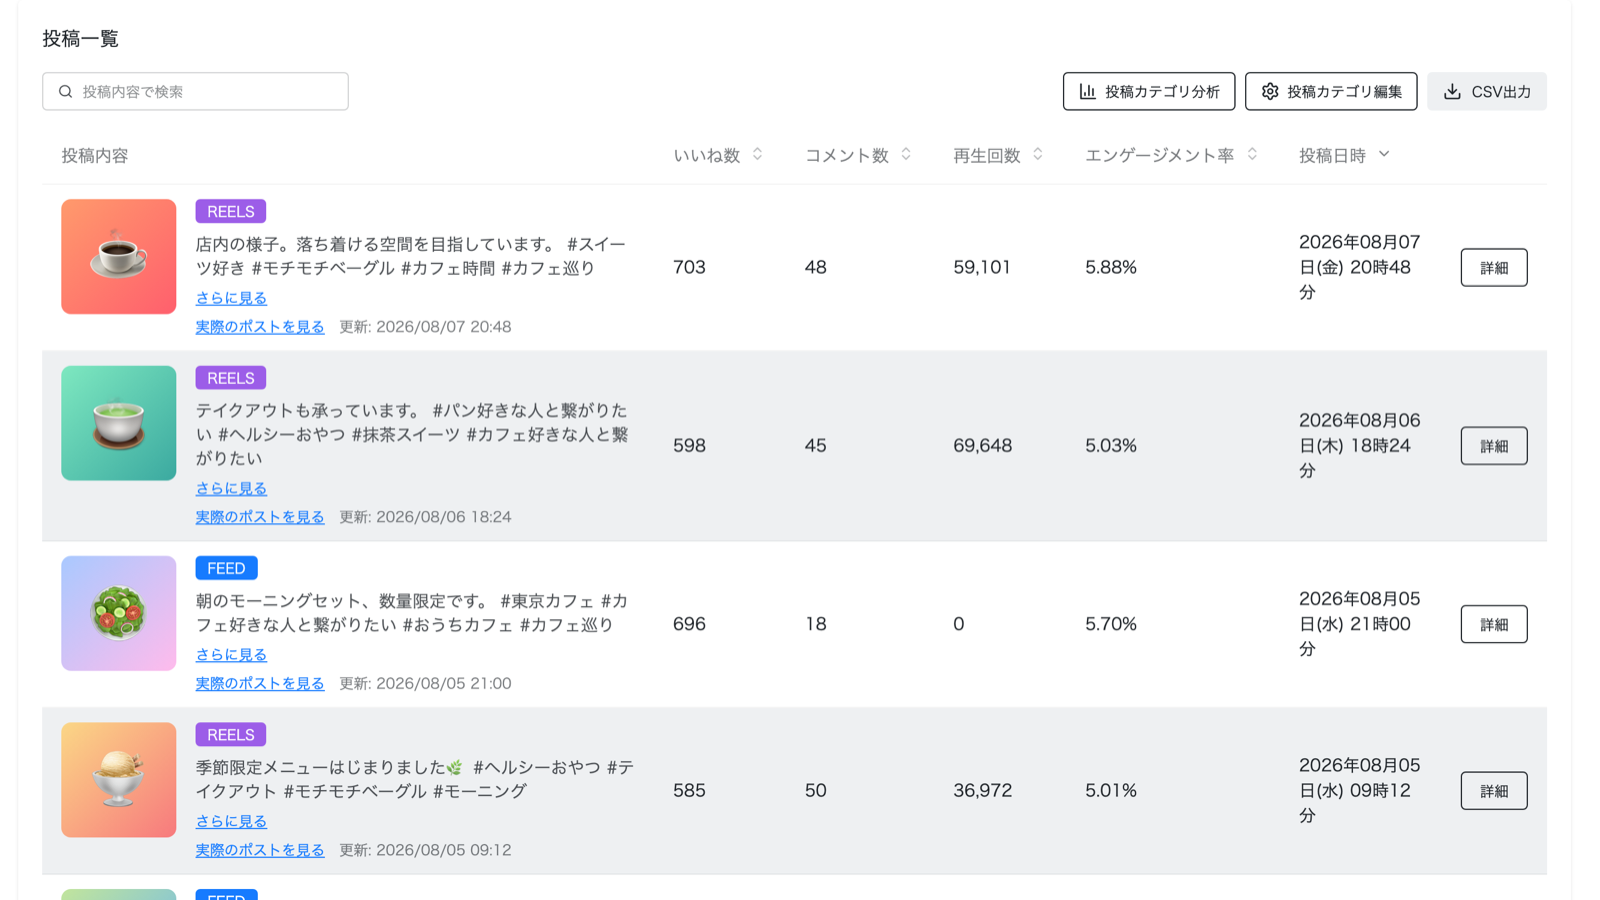Viewport: 1600px width, 900px height.
Task: Click the REELS tag on the 季節限定メニュー post
Action: click(x=230, y=735)
